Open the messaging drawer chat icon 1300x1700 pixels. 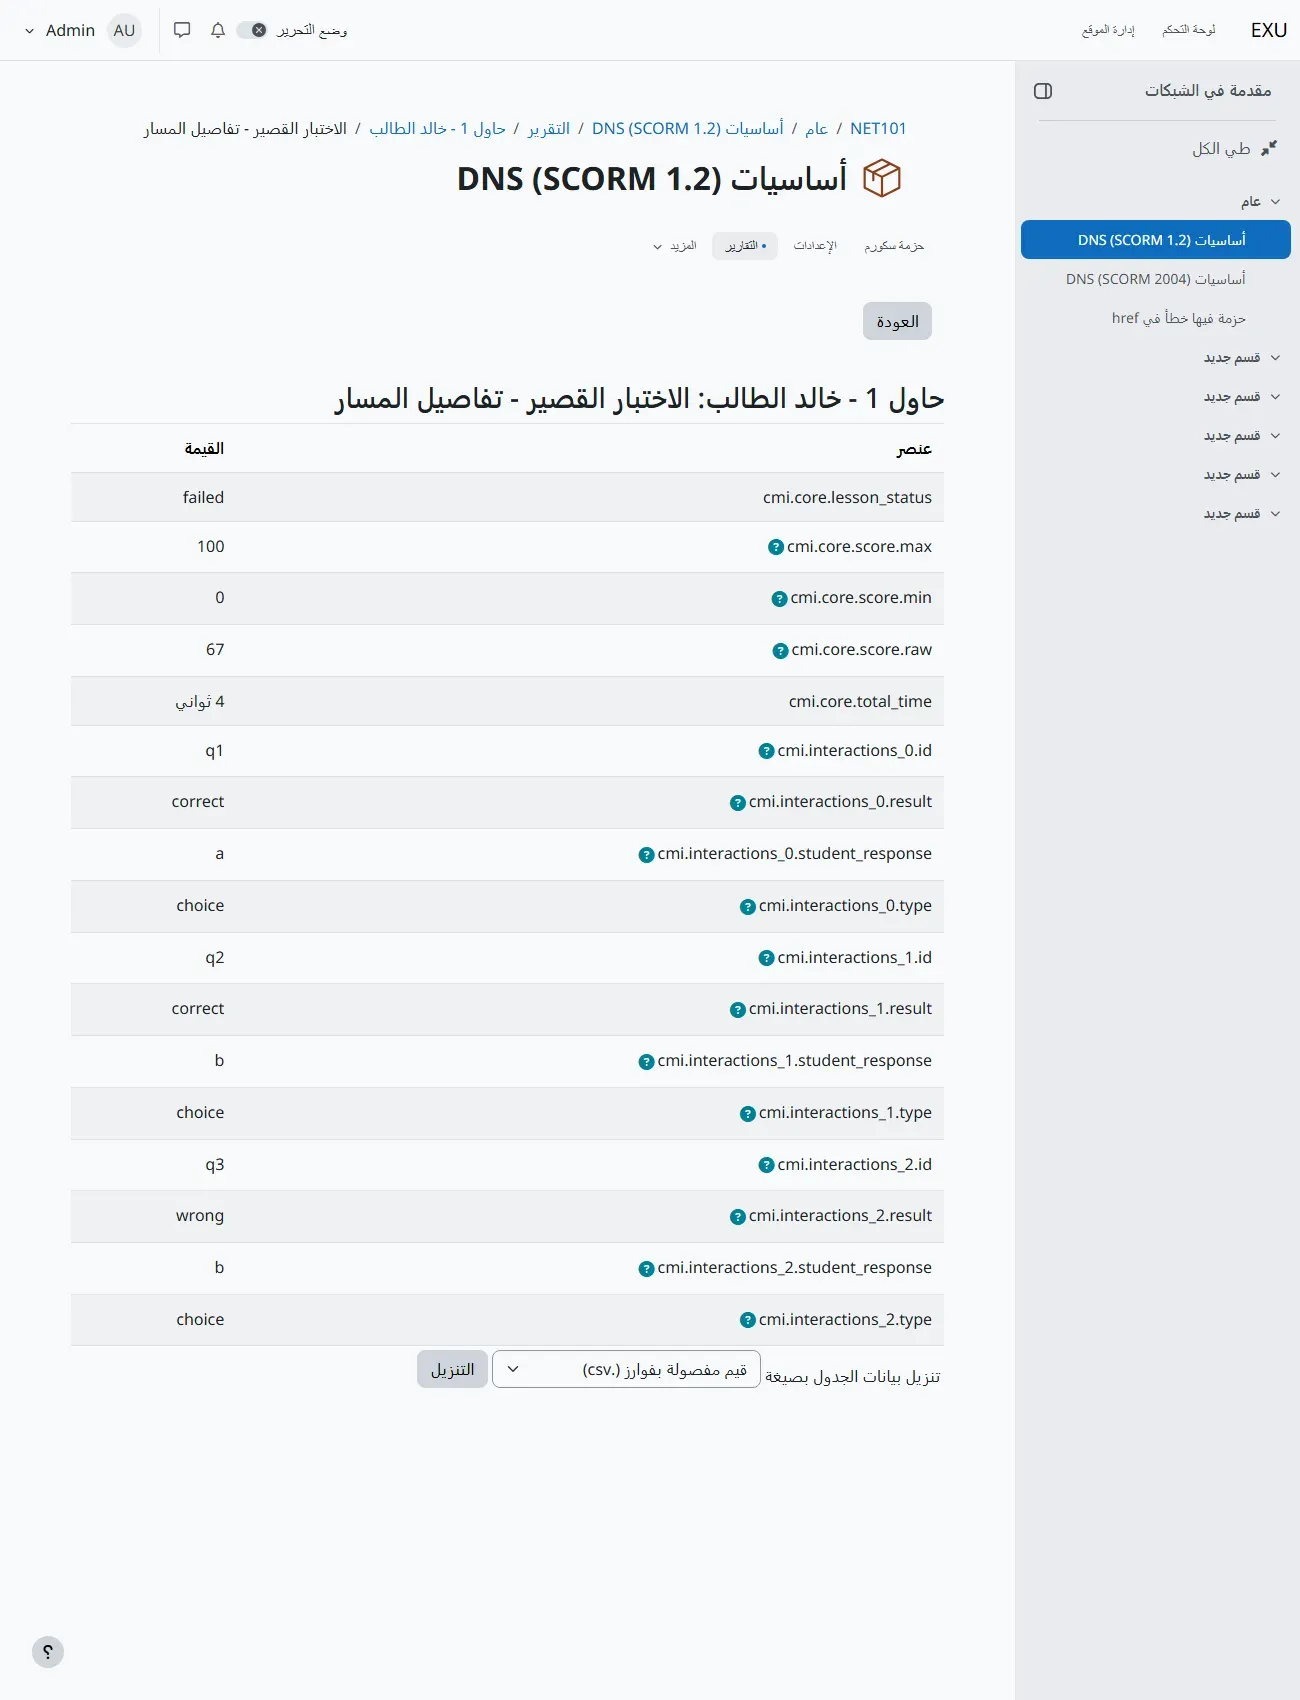pyautogui.click(x=182, y=30)
